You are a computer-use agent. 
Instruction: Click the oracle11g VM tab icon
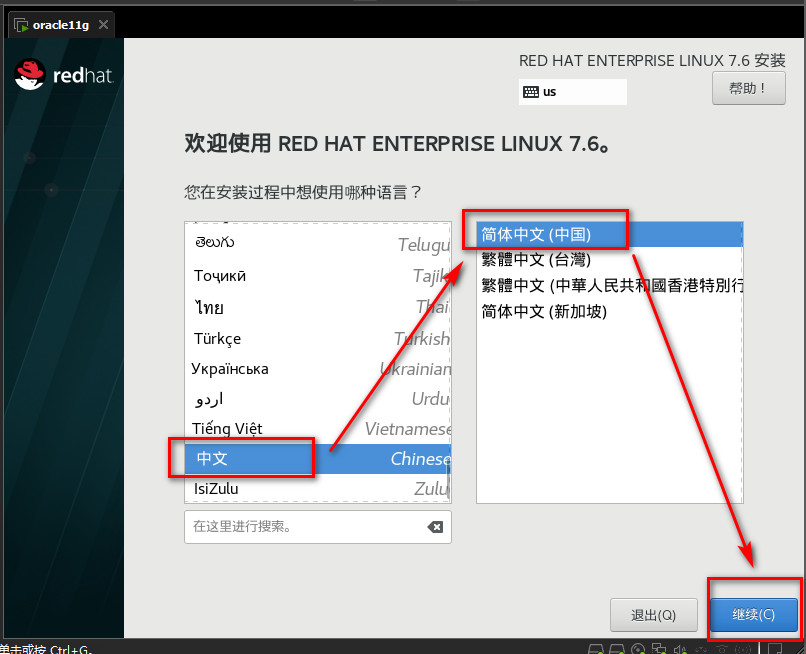21,24
